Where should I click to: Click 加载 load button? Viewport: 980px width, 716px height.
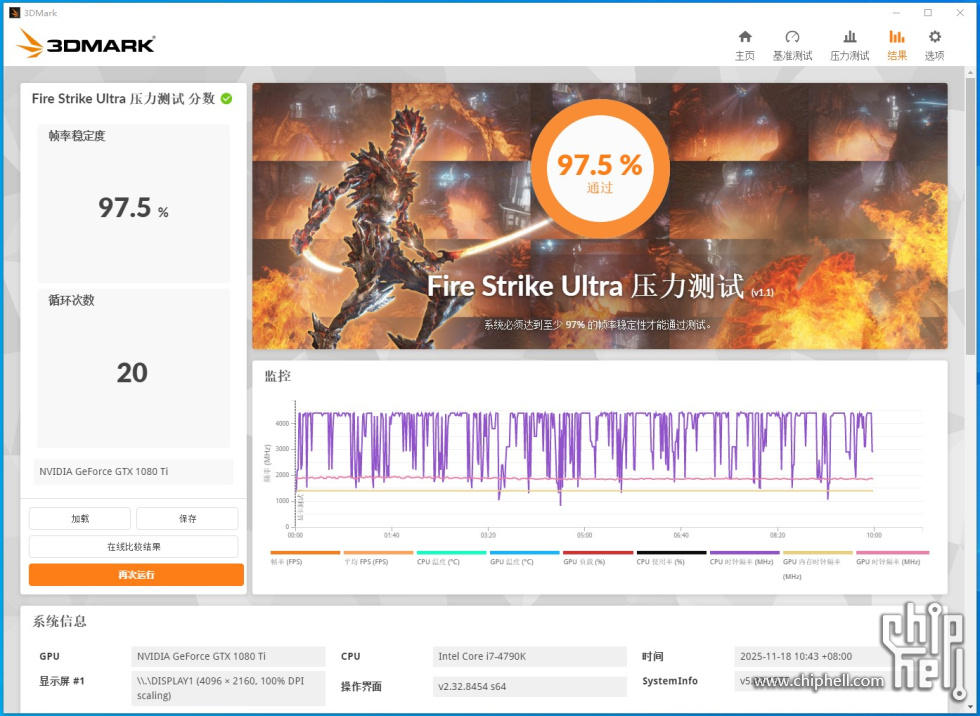click(x=80, y=519)
